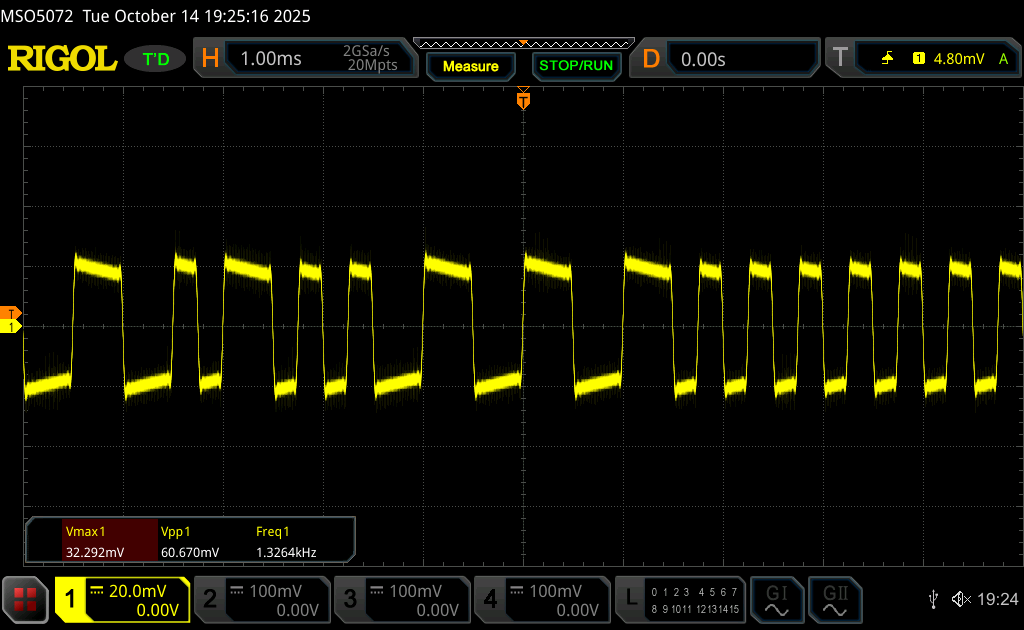This screenshot has width=1024, height=630.
Task: Enable channel 2
Action: [261, 599]
